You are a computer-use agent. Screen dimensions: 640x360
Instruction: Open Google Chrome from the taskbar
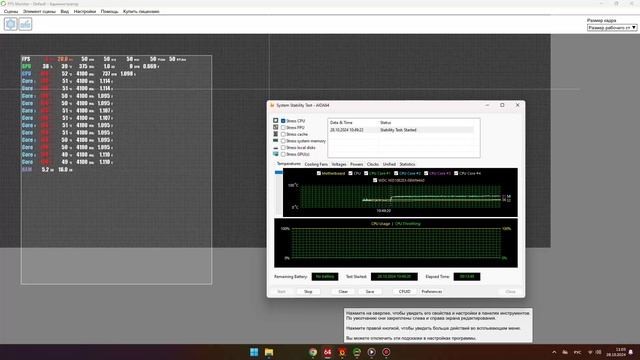(313, 352)
